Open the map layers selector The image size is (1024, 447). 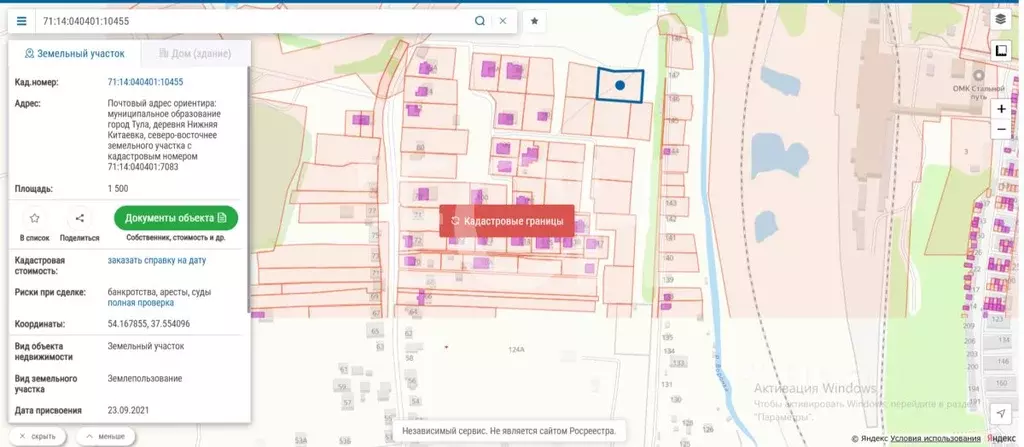(1000, 19)
